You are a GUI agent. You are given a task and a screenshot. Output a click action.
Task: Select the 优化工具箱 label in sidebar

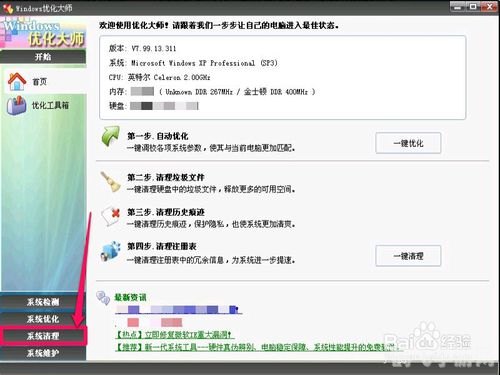pyautogui.click(x=50, y=105)
